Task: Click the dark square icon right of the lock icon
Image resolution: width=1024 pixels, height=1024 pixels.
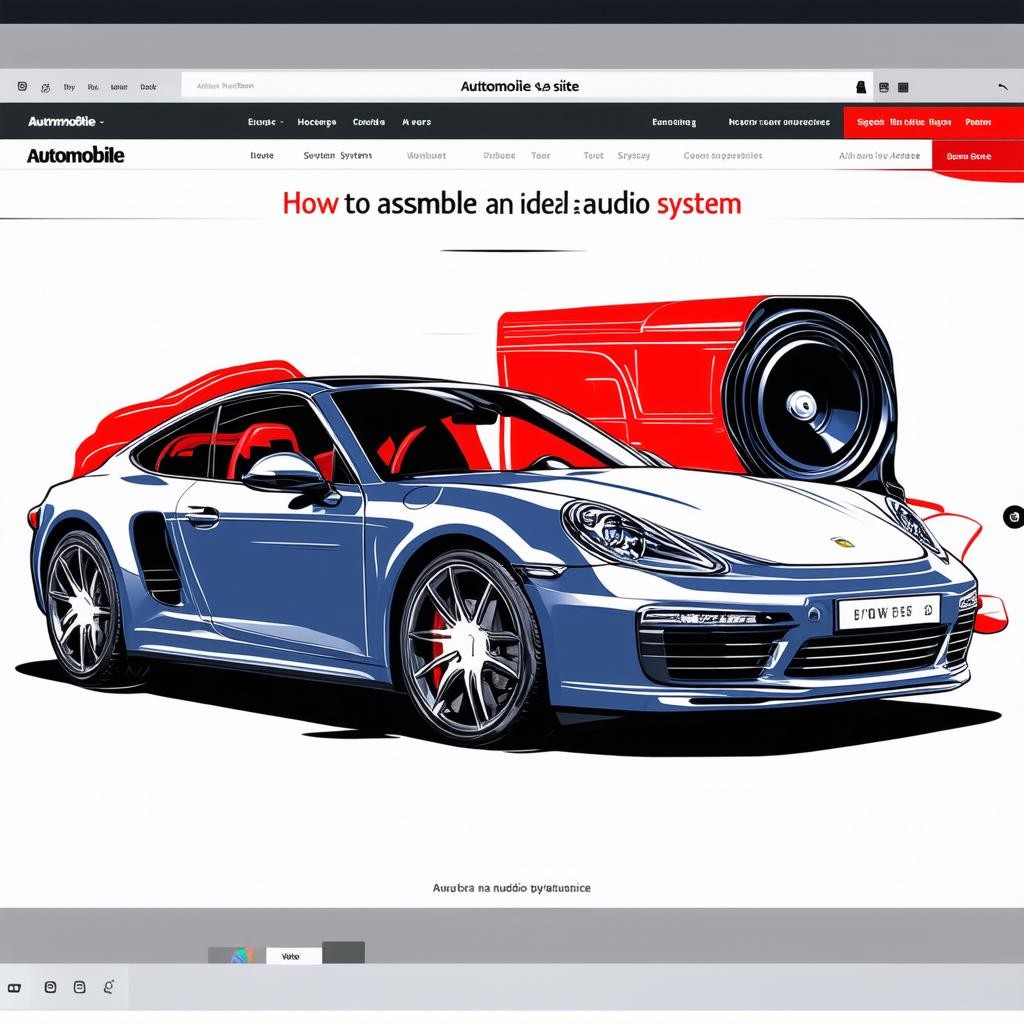Action: click(903, 87)
